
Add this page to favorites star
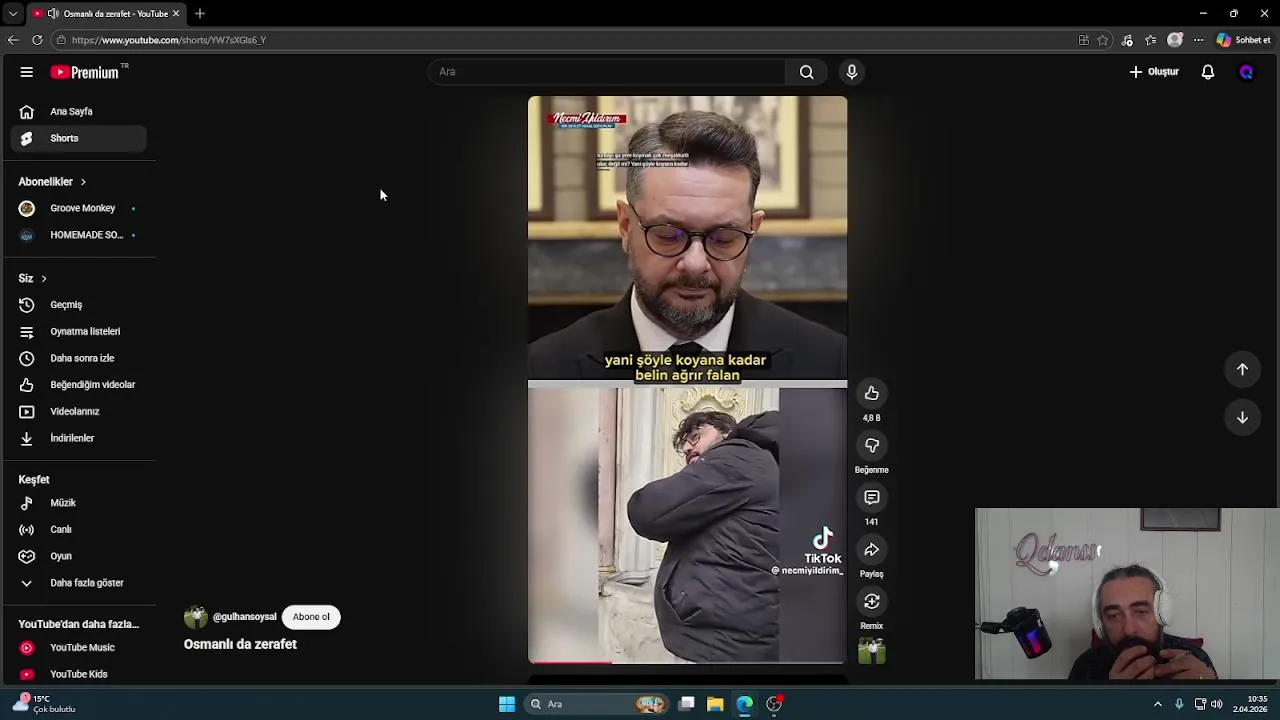[x=1103, y=40]
